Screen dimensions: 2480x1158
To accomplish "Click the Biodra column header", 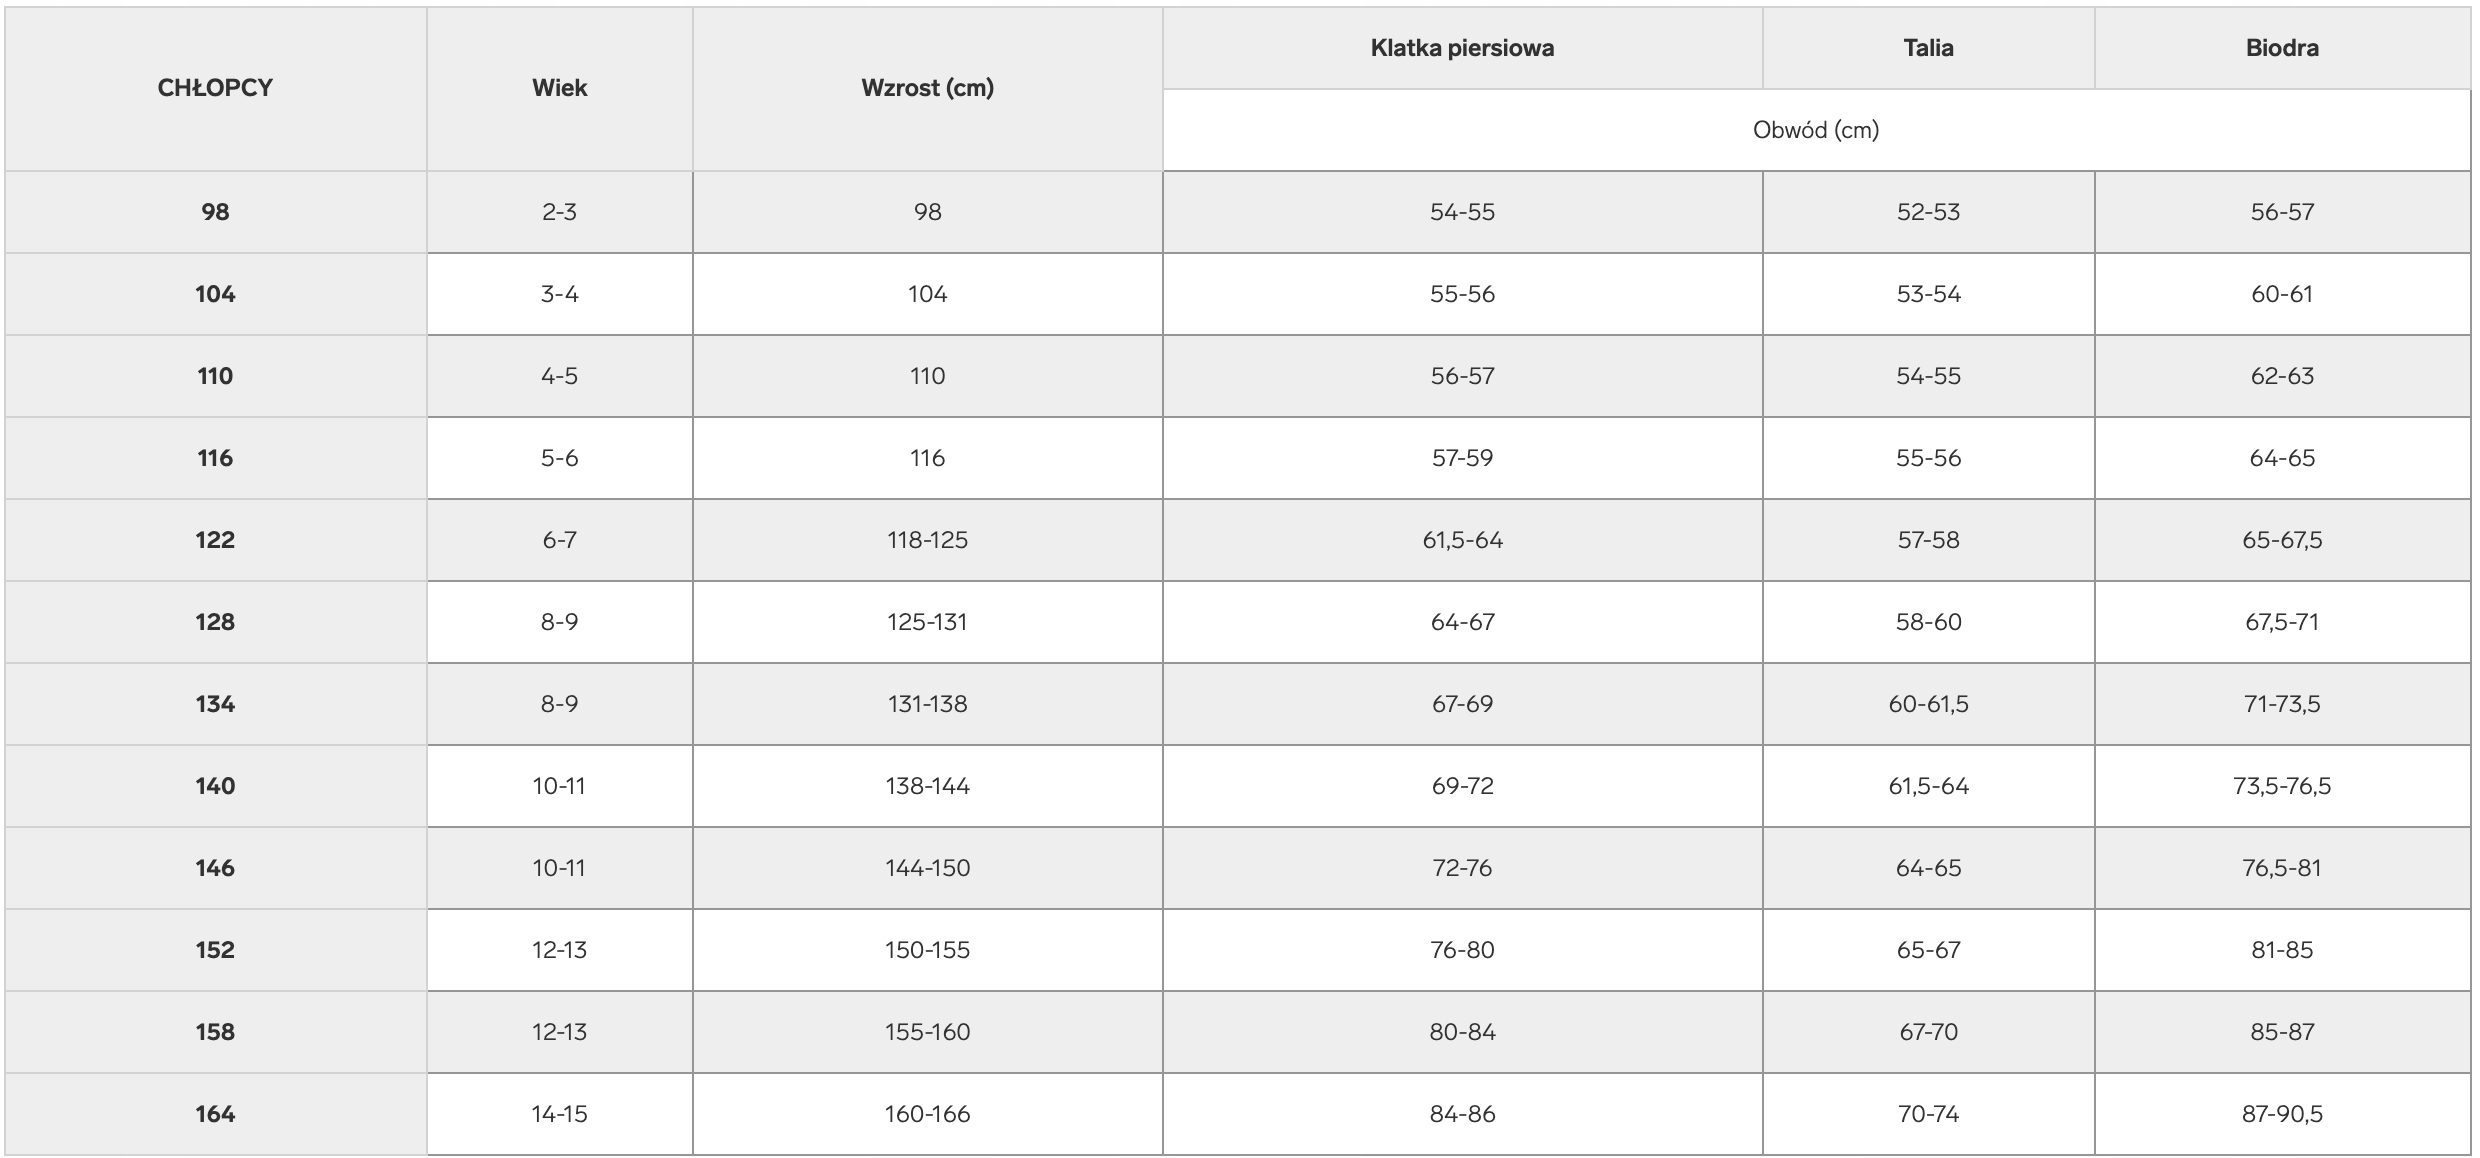I will point(2282,48).
